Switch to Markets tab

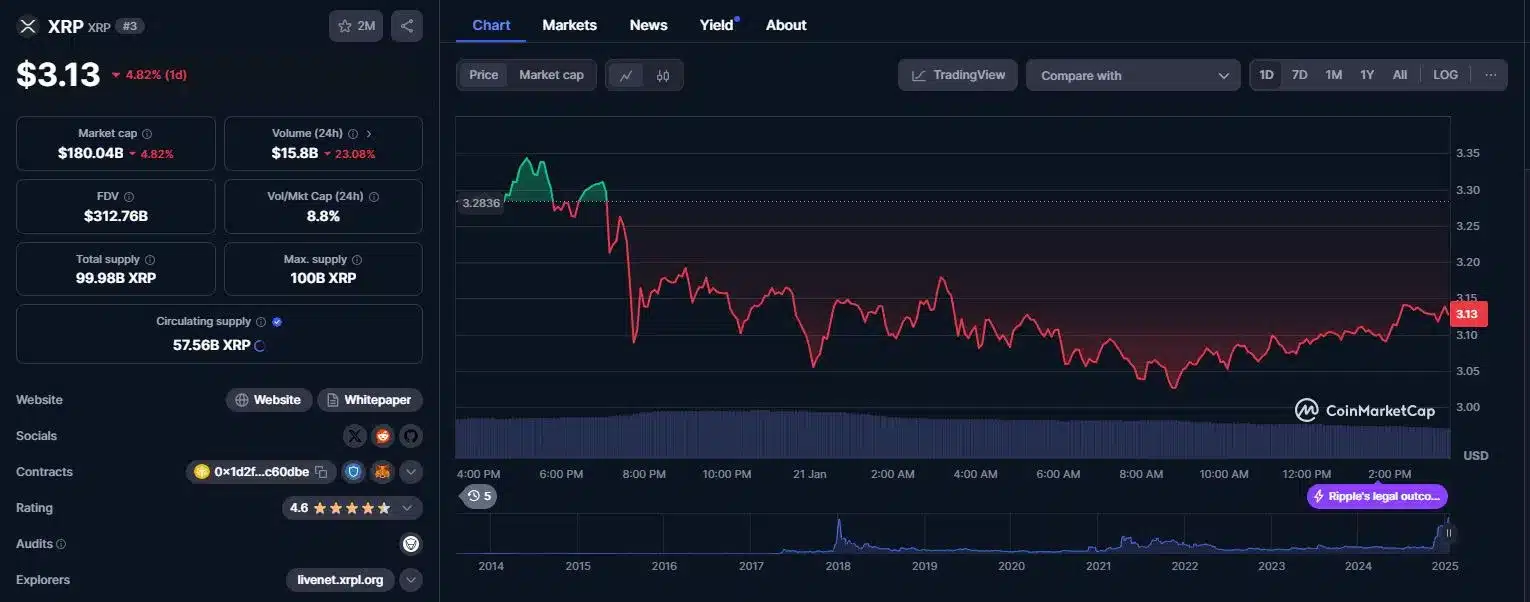[x=569, y=25]
